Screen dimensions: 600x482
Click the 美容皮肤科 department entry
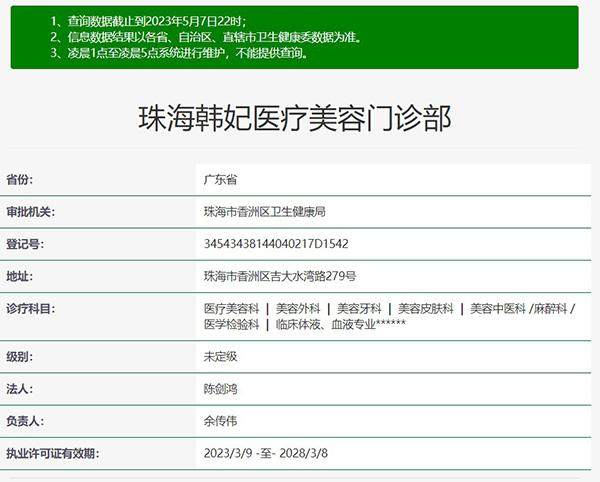click(x=426, y=309)
